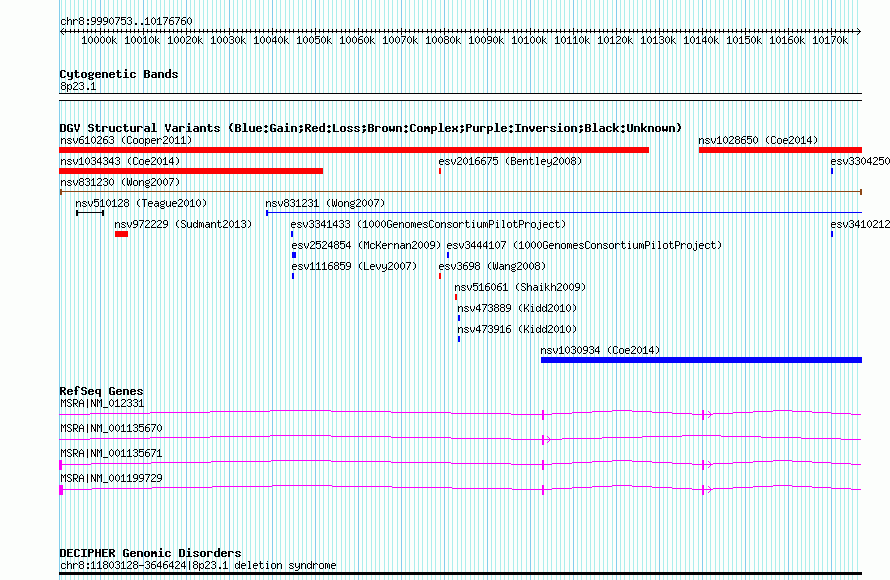This screenshot has height=580, width=890.
Task: Select the nsv1028650 (Coe2014) red bar
Action: (x=780, y=150)
